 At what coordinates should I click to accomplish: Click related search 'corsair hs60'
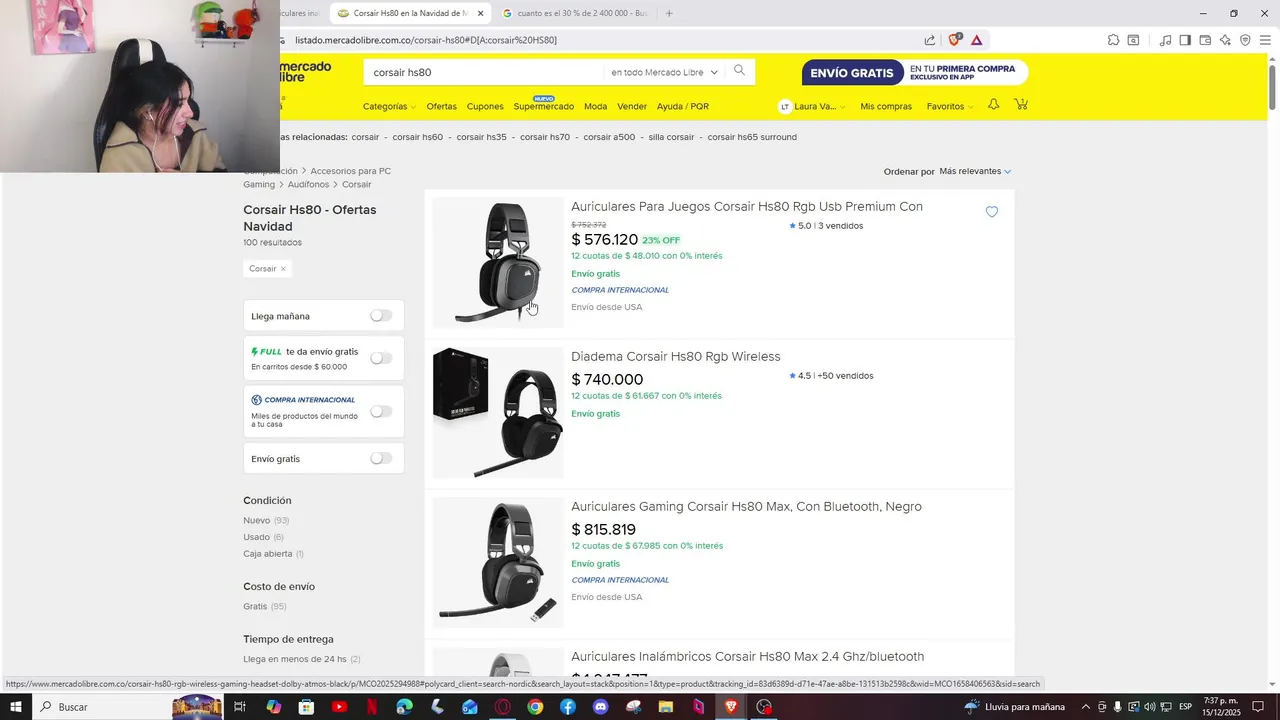(x=417, y=137)
